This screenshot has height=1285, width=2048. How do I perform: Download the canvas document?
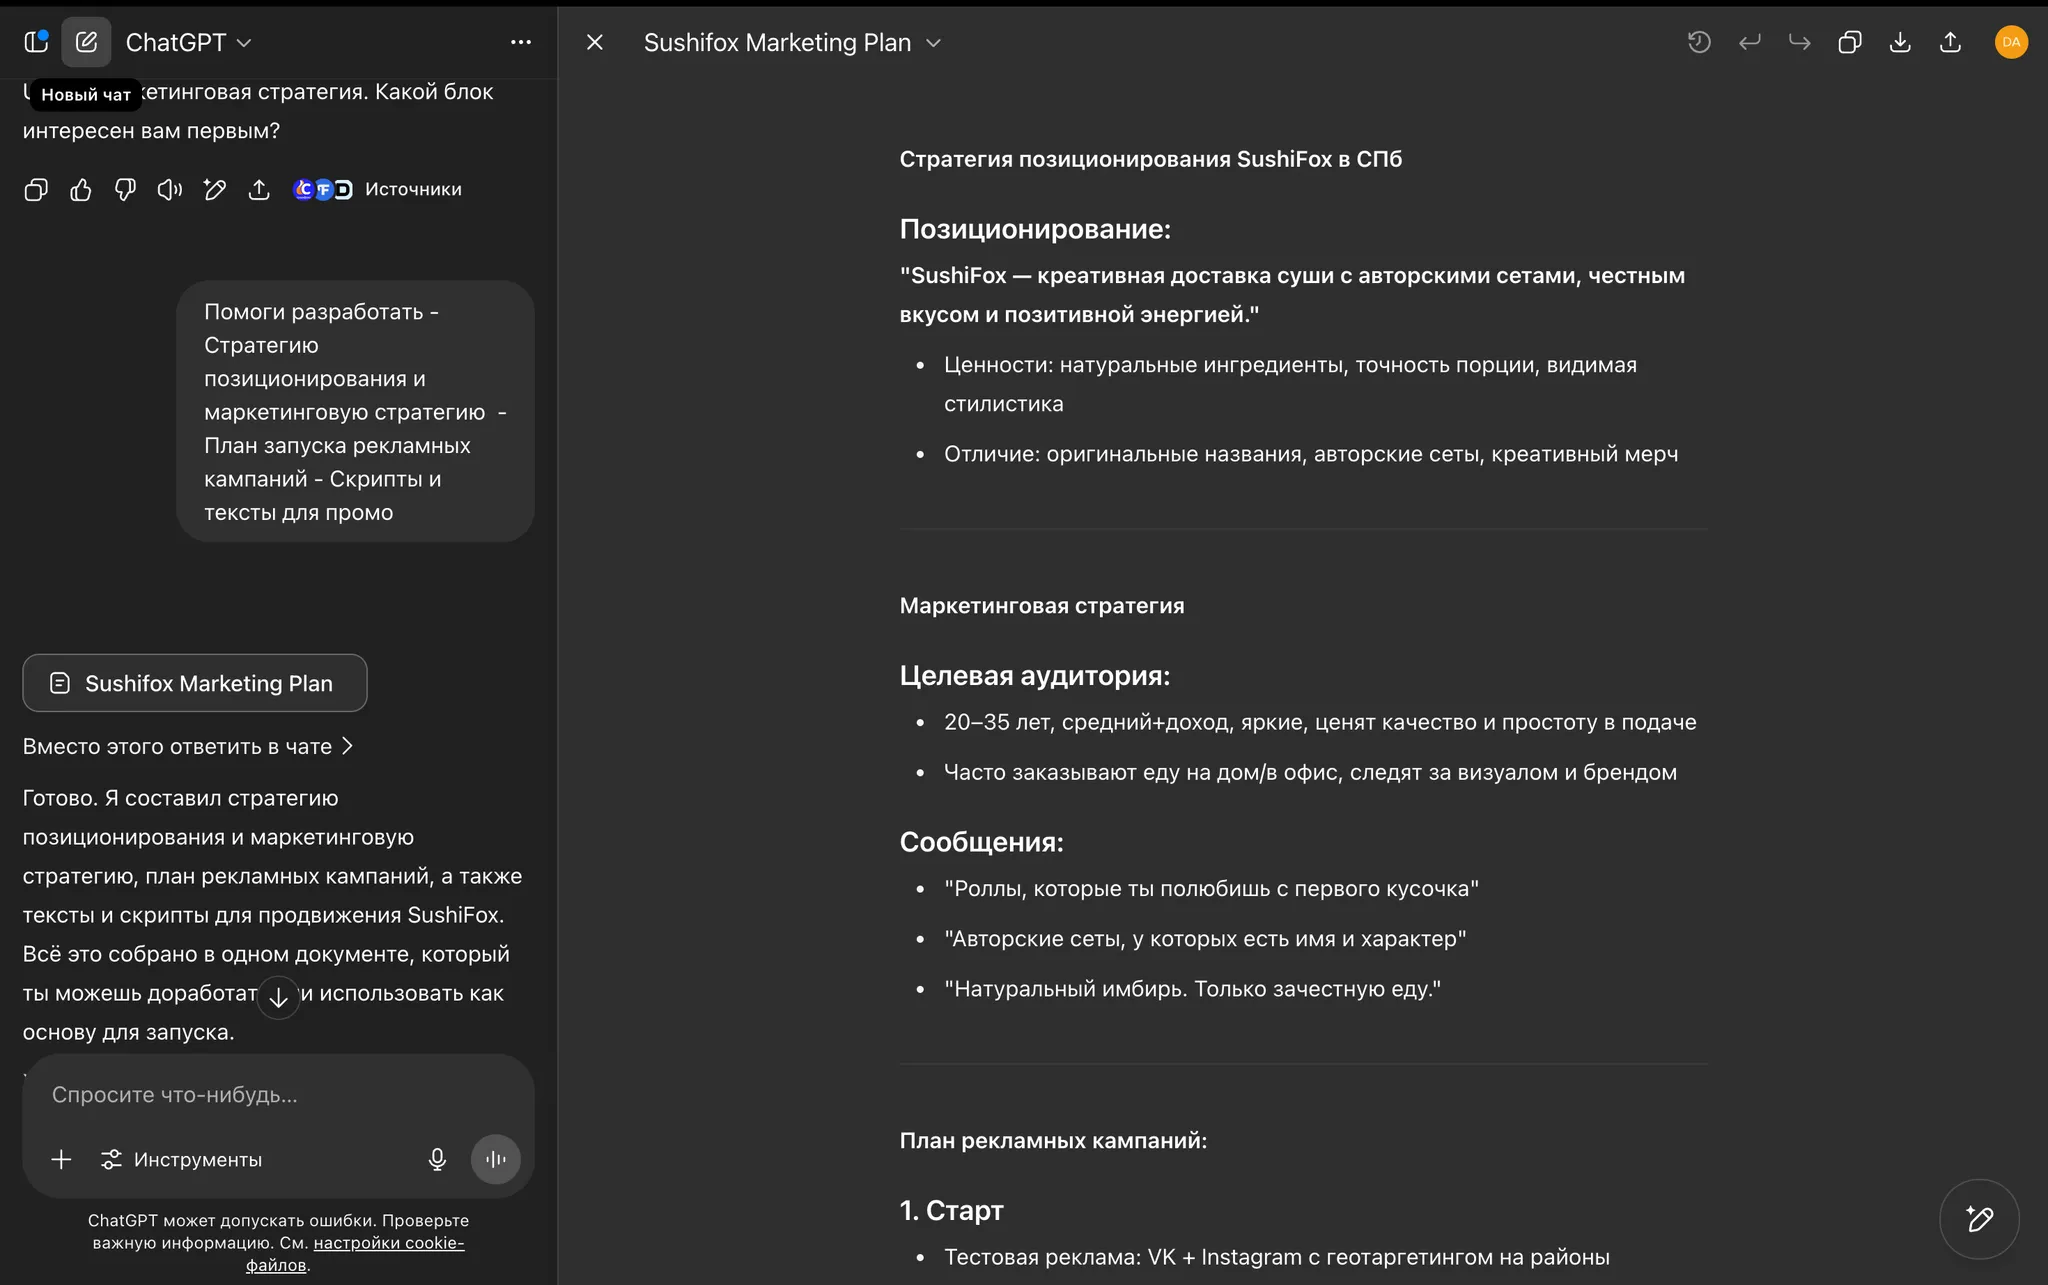[1900, 42]
